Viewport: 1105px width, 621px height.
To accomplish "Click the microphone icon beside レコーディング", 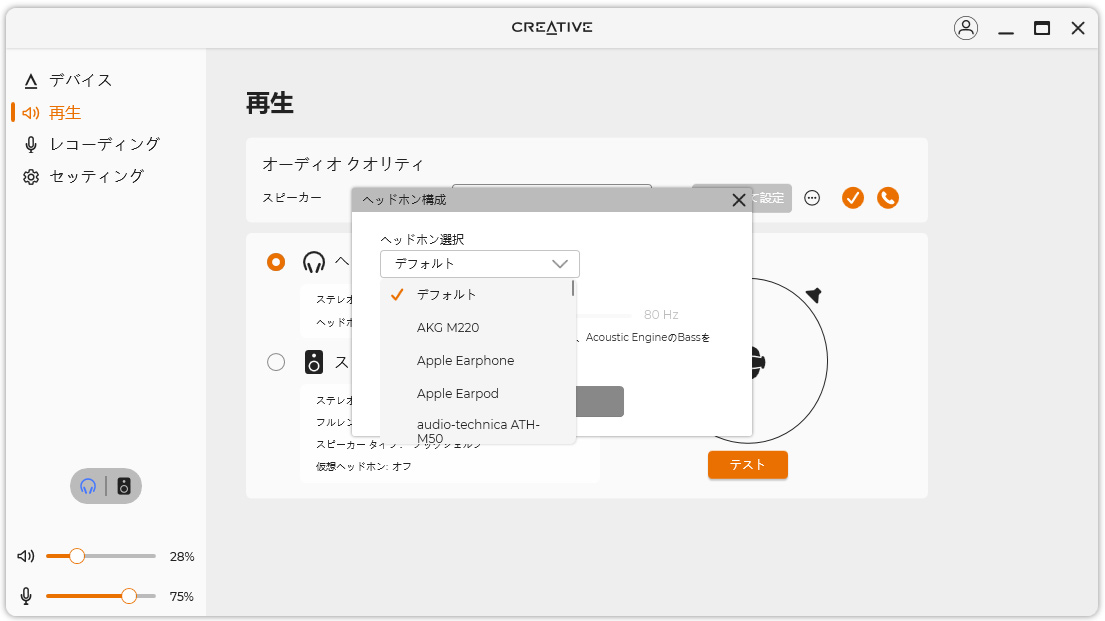I will 30,145.
